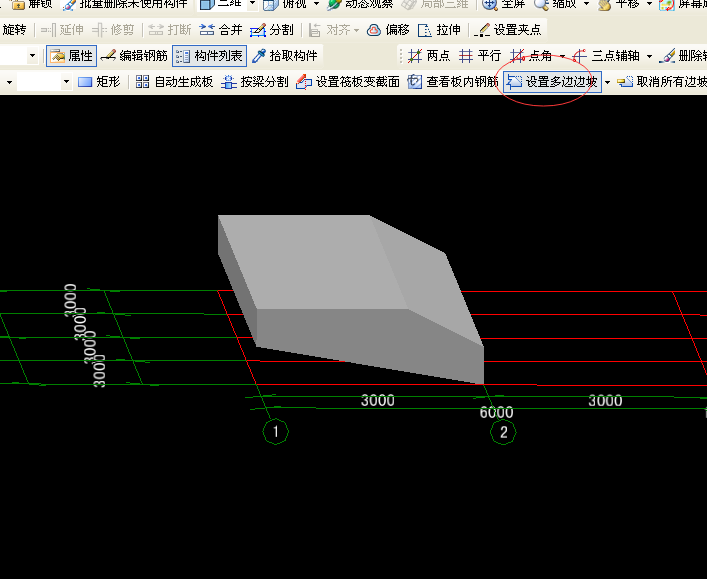Select the 拉伸 stretch tool
This screenshot has height=579, width=707.
(x=440, y=30)
